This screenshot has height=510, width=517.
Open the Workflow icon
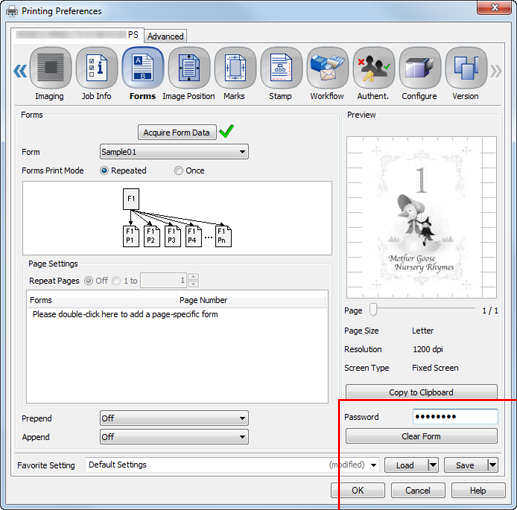point(328,68)
